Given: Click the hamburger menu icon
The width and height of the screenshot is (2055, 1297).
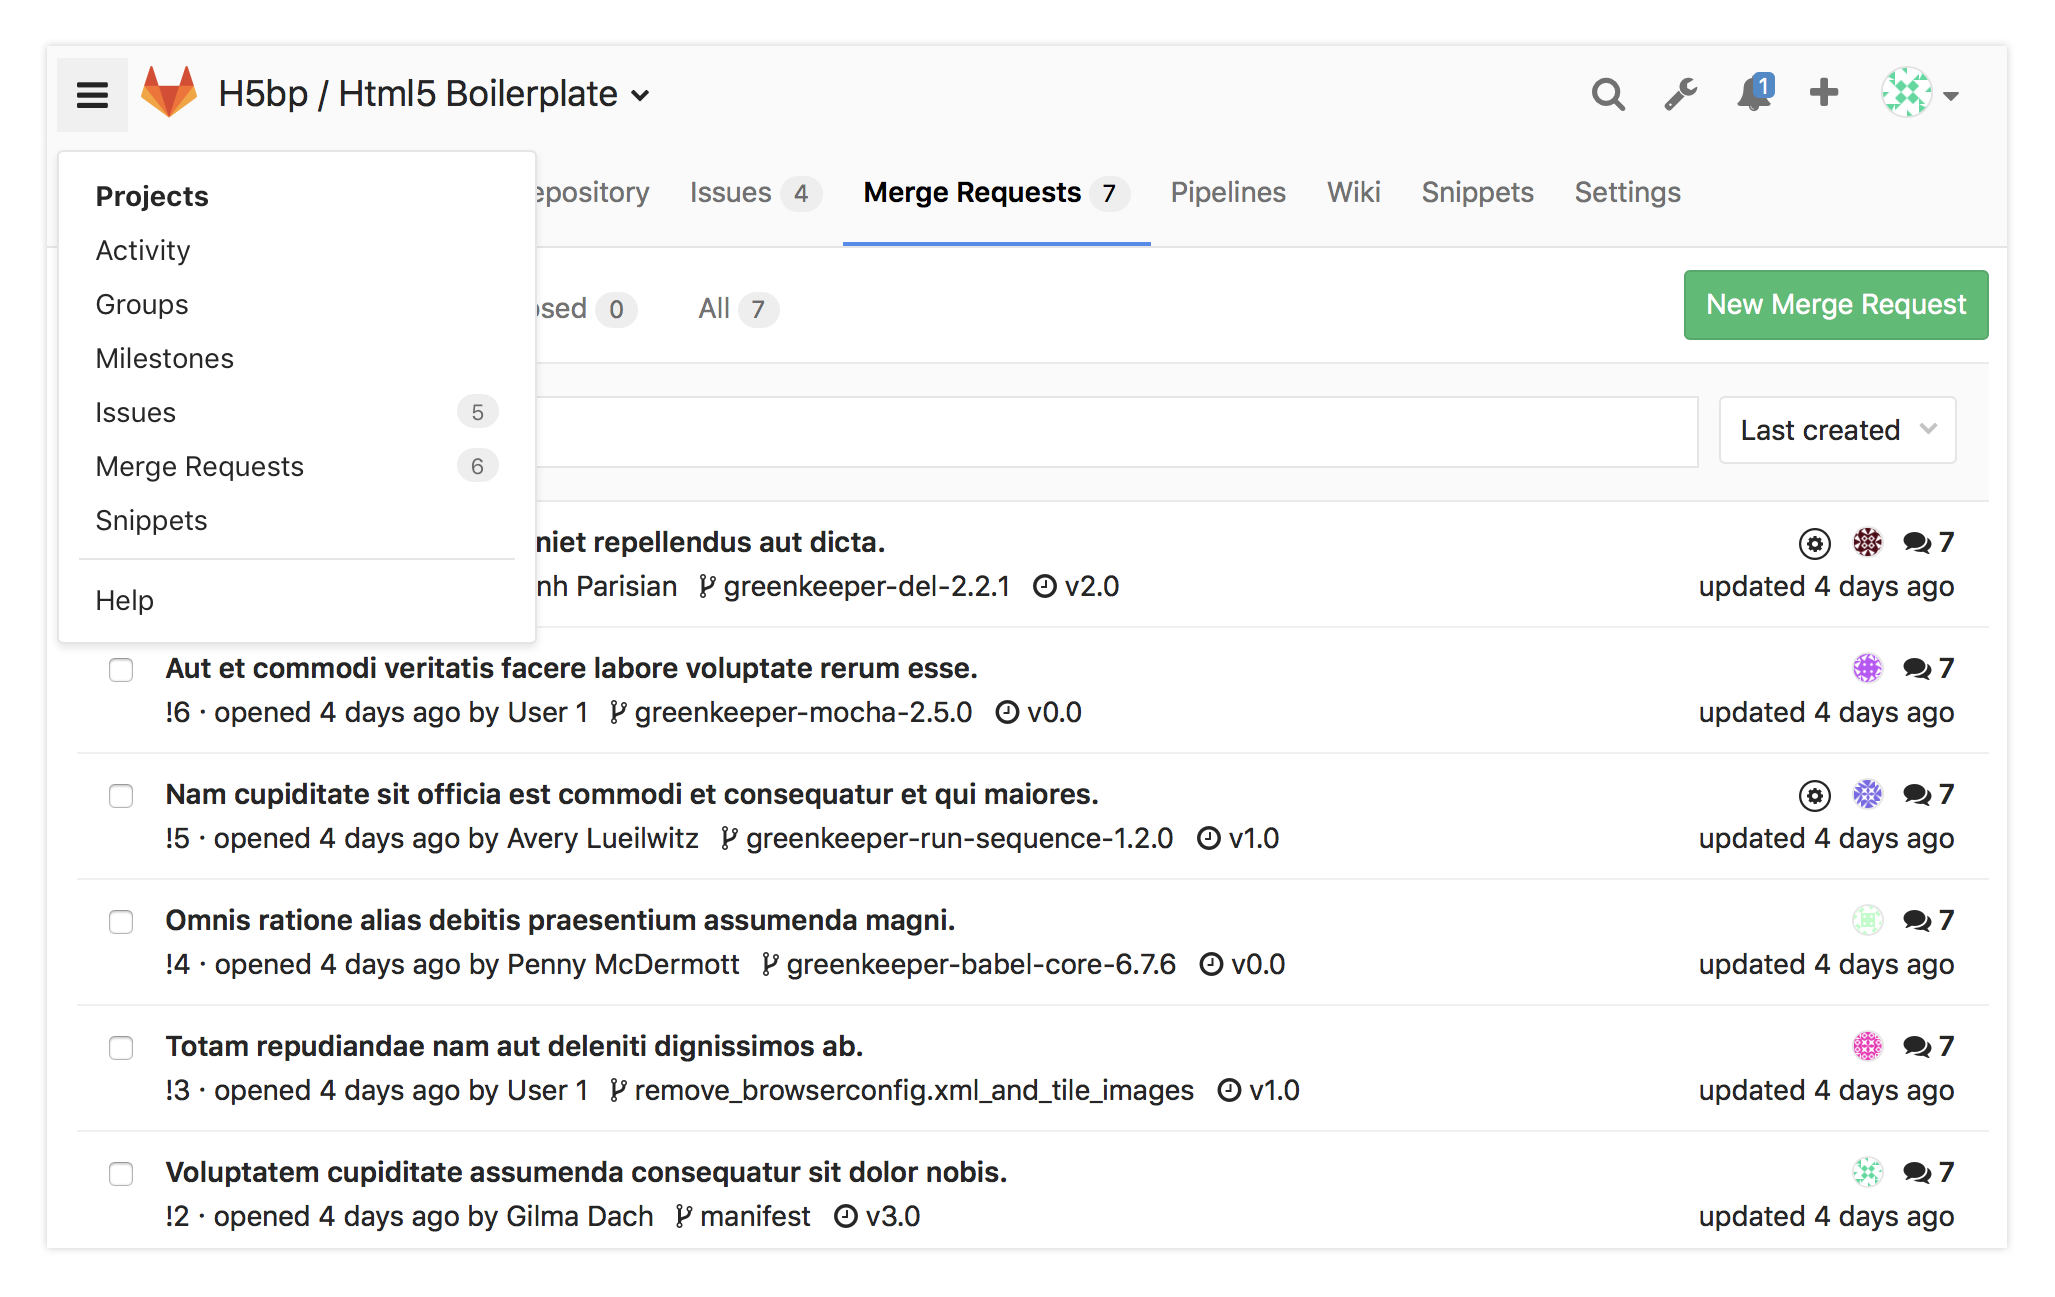Looking at the screenshot, I should (92, 95).
